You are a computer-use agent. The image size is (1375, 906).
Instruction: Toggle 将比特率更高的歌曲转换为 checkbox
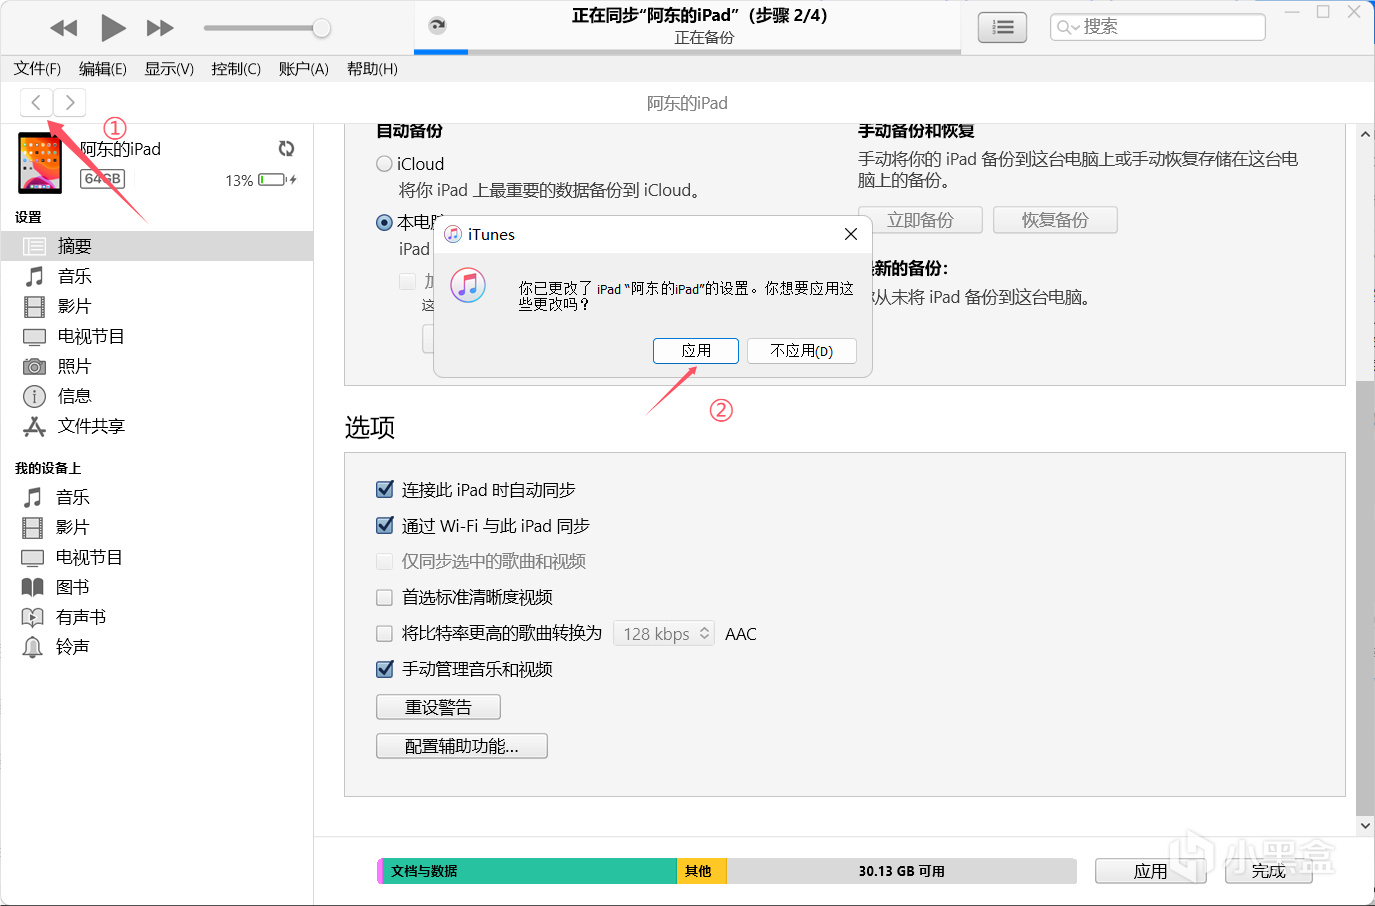384,633
